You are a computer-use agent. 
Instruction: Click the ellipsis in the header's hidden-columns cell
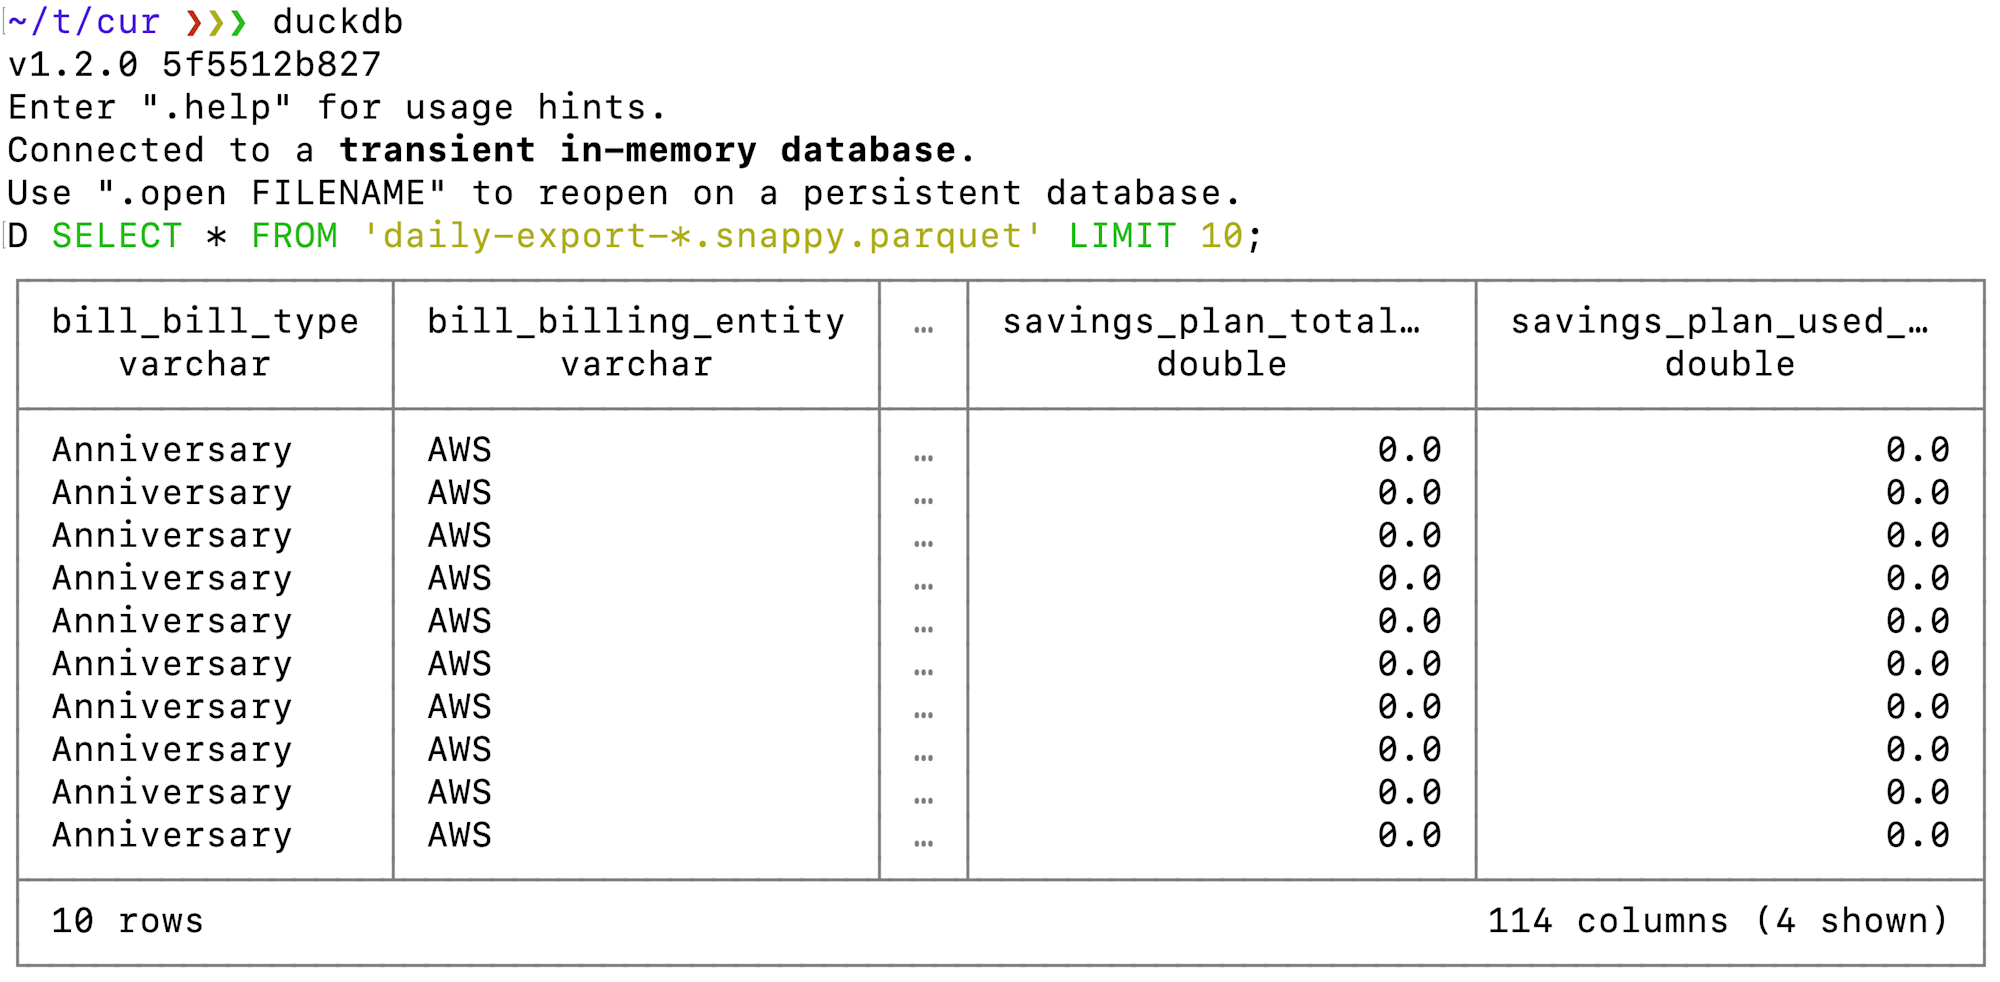[923, 329]
